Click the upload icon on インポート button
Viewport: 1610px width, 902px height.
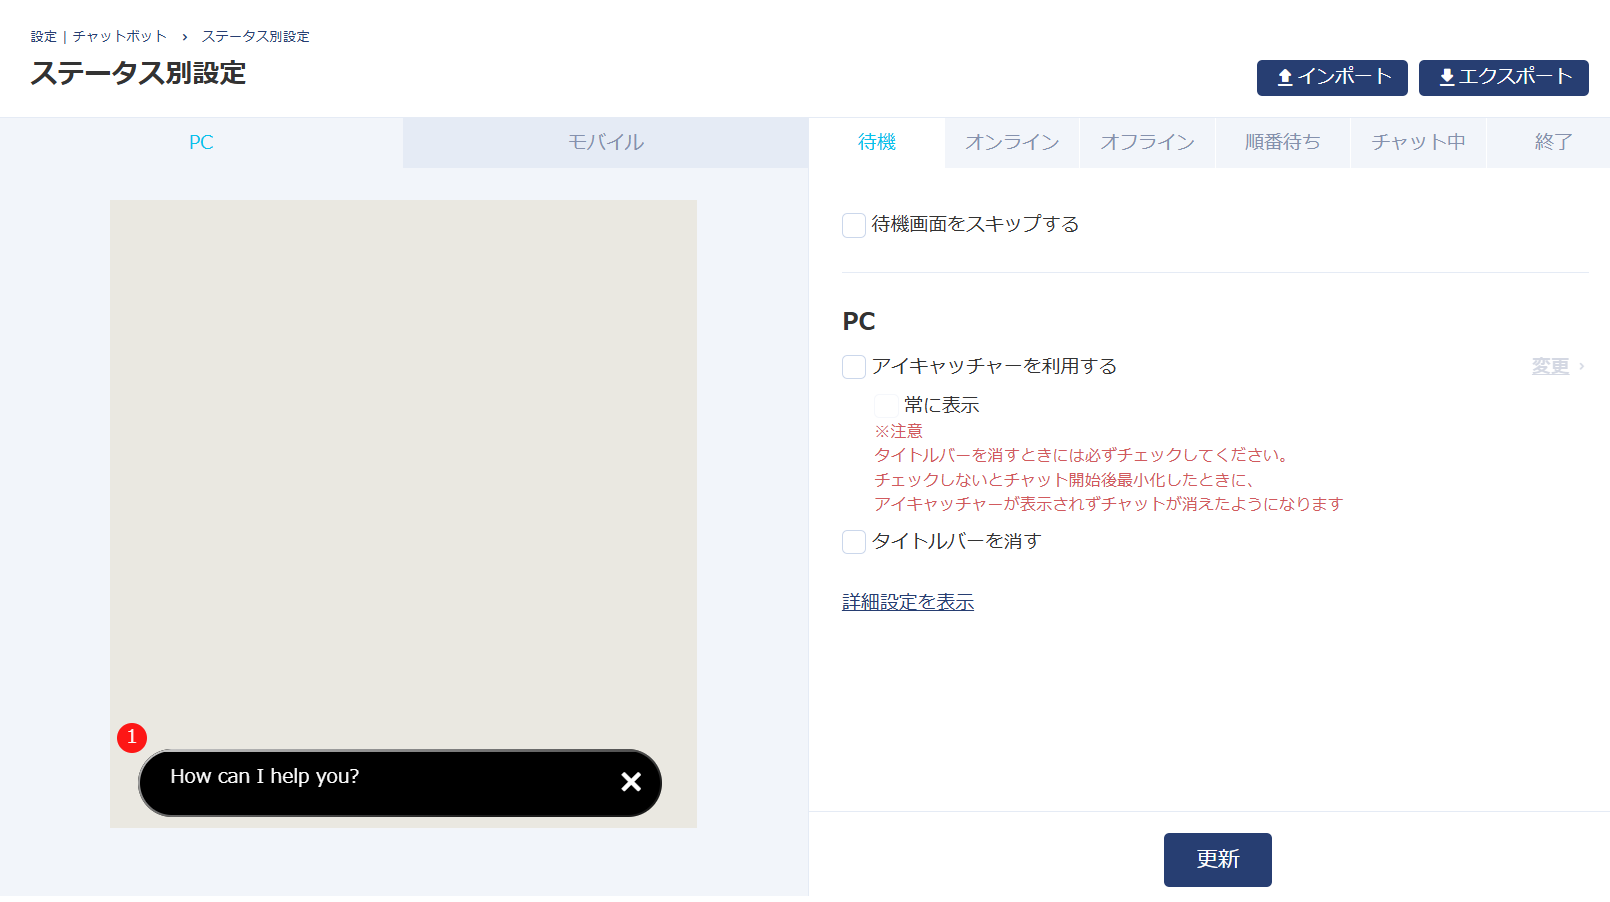coord(1285,77)
